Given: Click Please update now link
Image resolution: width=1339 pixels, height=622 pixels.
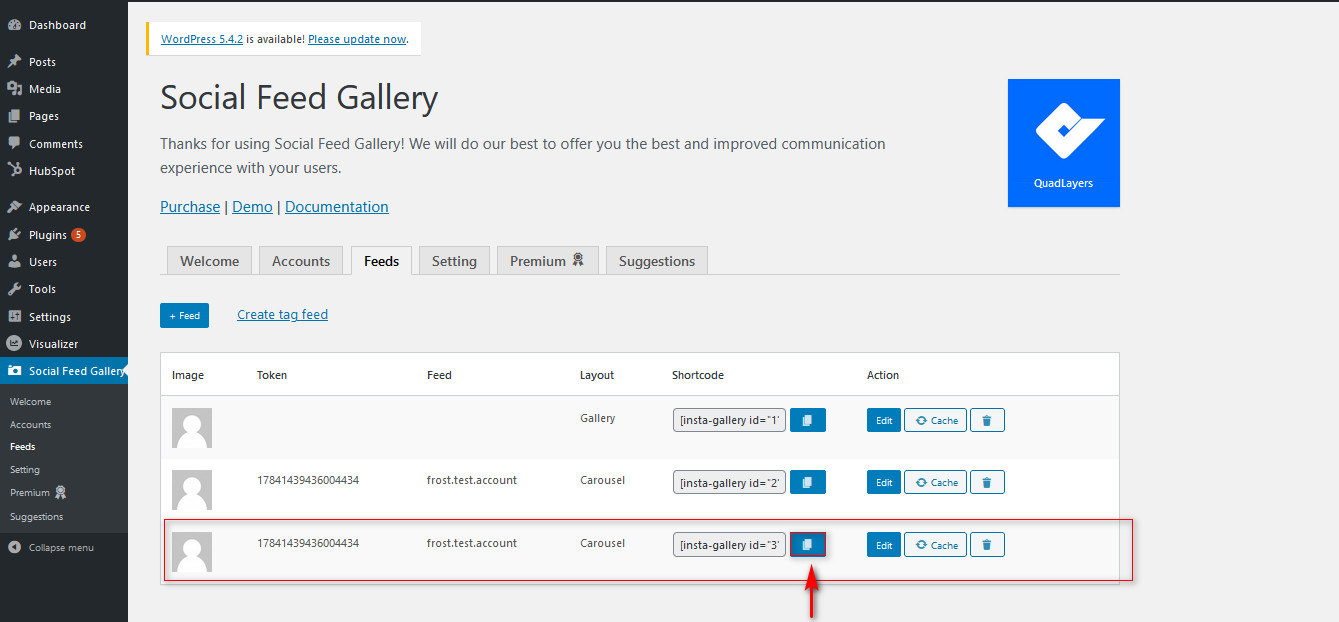Looking at the screenshot, I should [357, 39].
